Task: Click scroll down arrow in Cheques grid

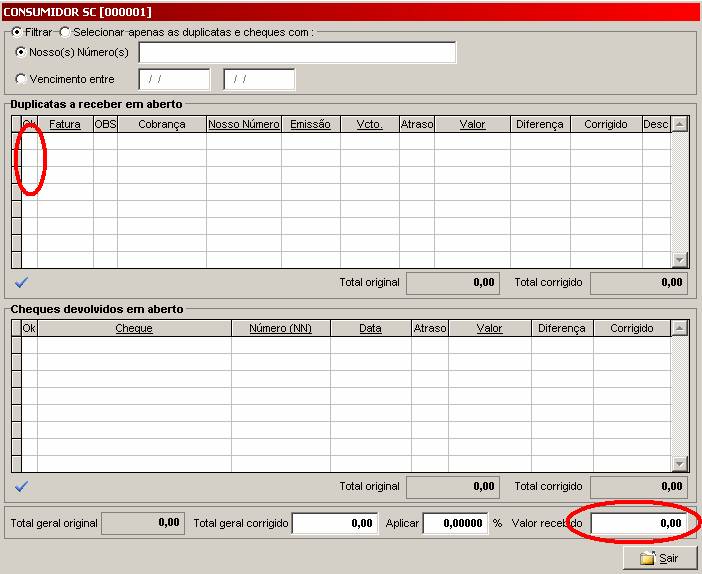Action: click(680, 463)
